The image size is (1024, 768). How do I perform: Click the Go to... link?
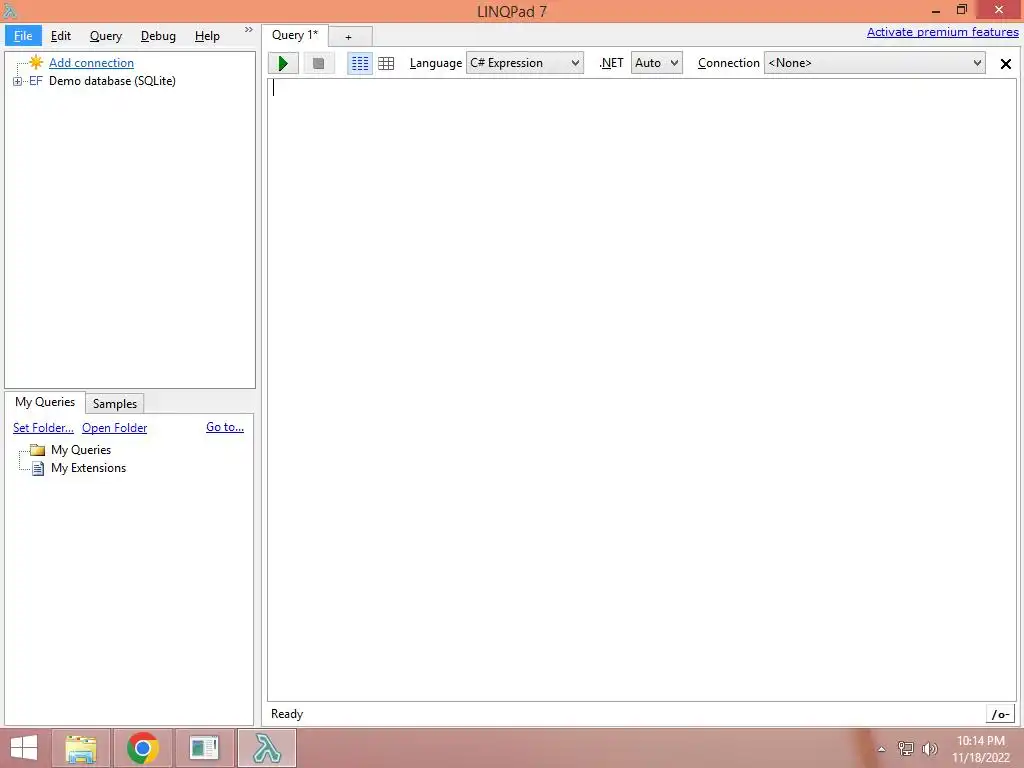tap(225, 427)
